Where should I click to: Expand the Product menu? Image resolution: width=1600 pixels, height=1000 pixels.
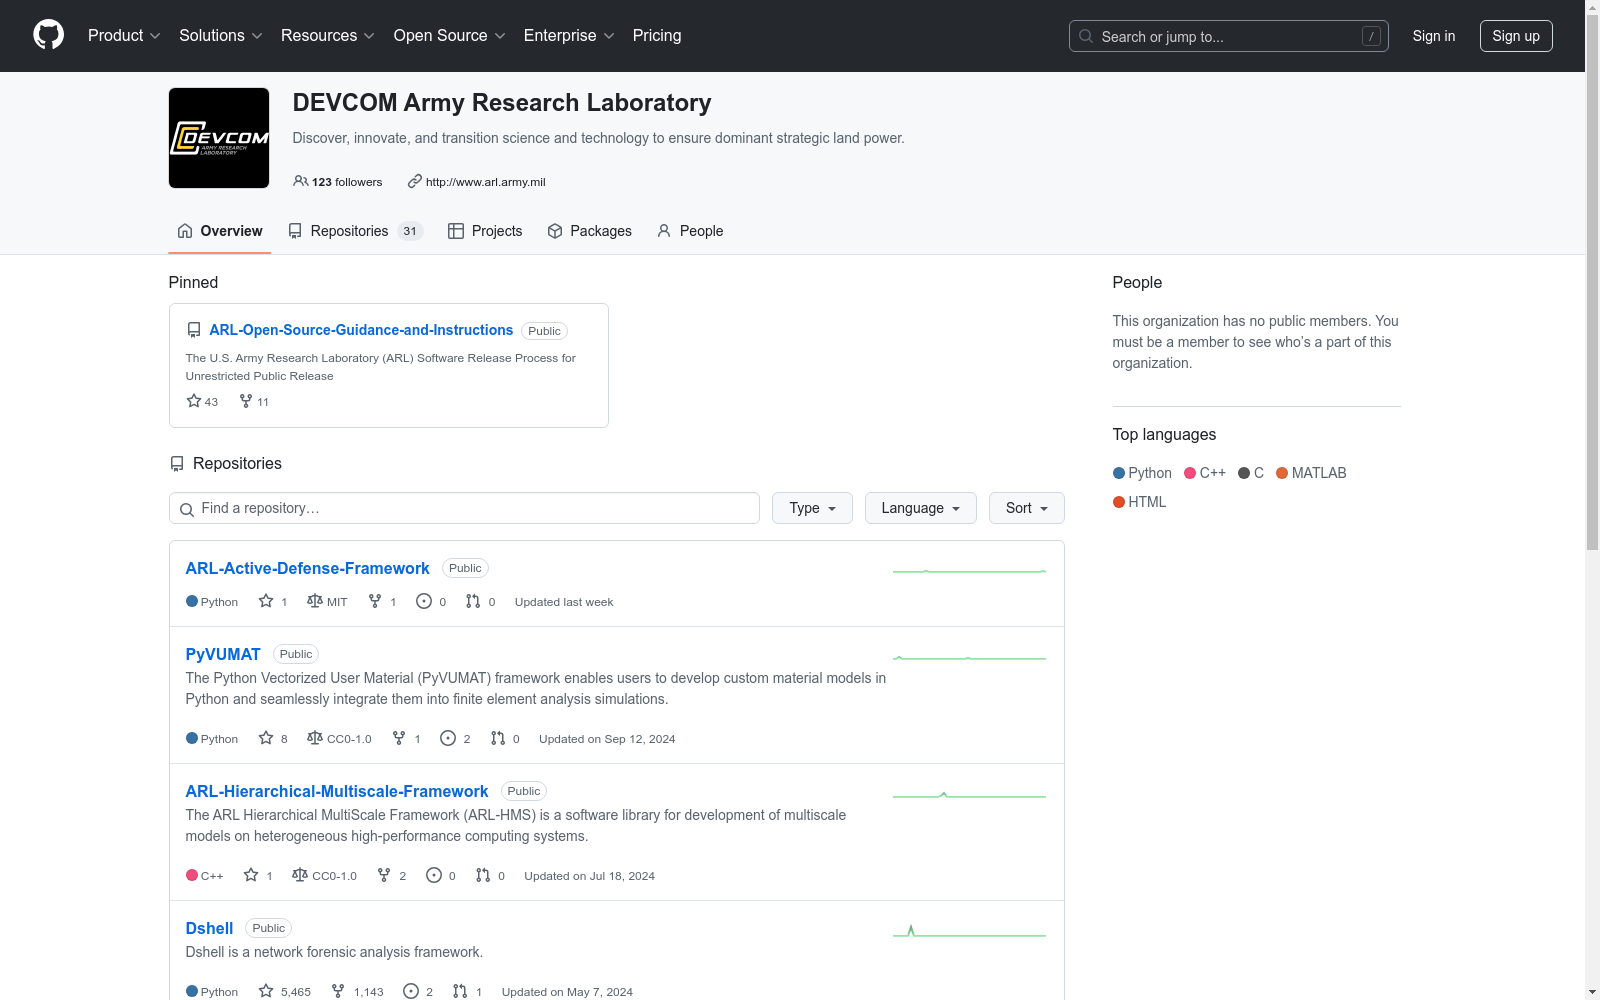(124, 36)
